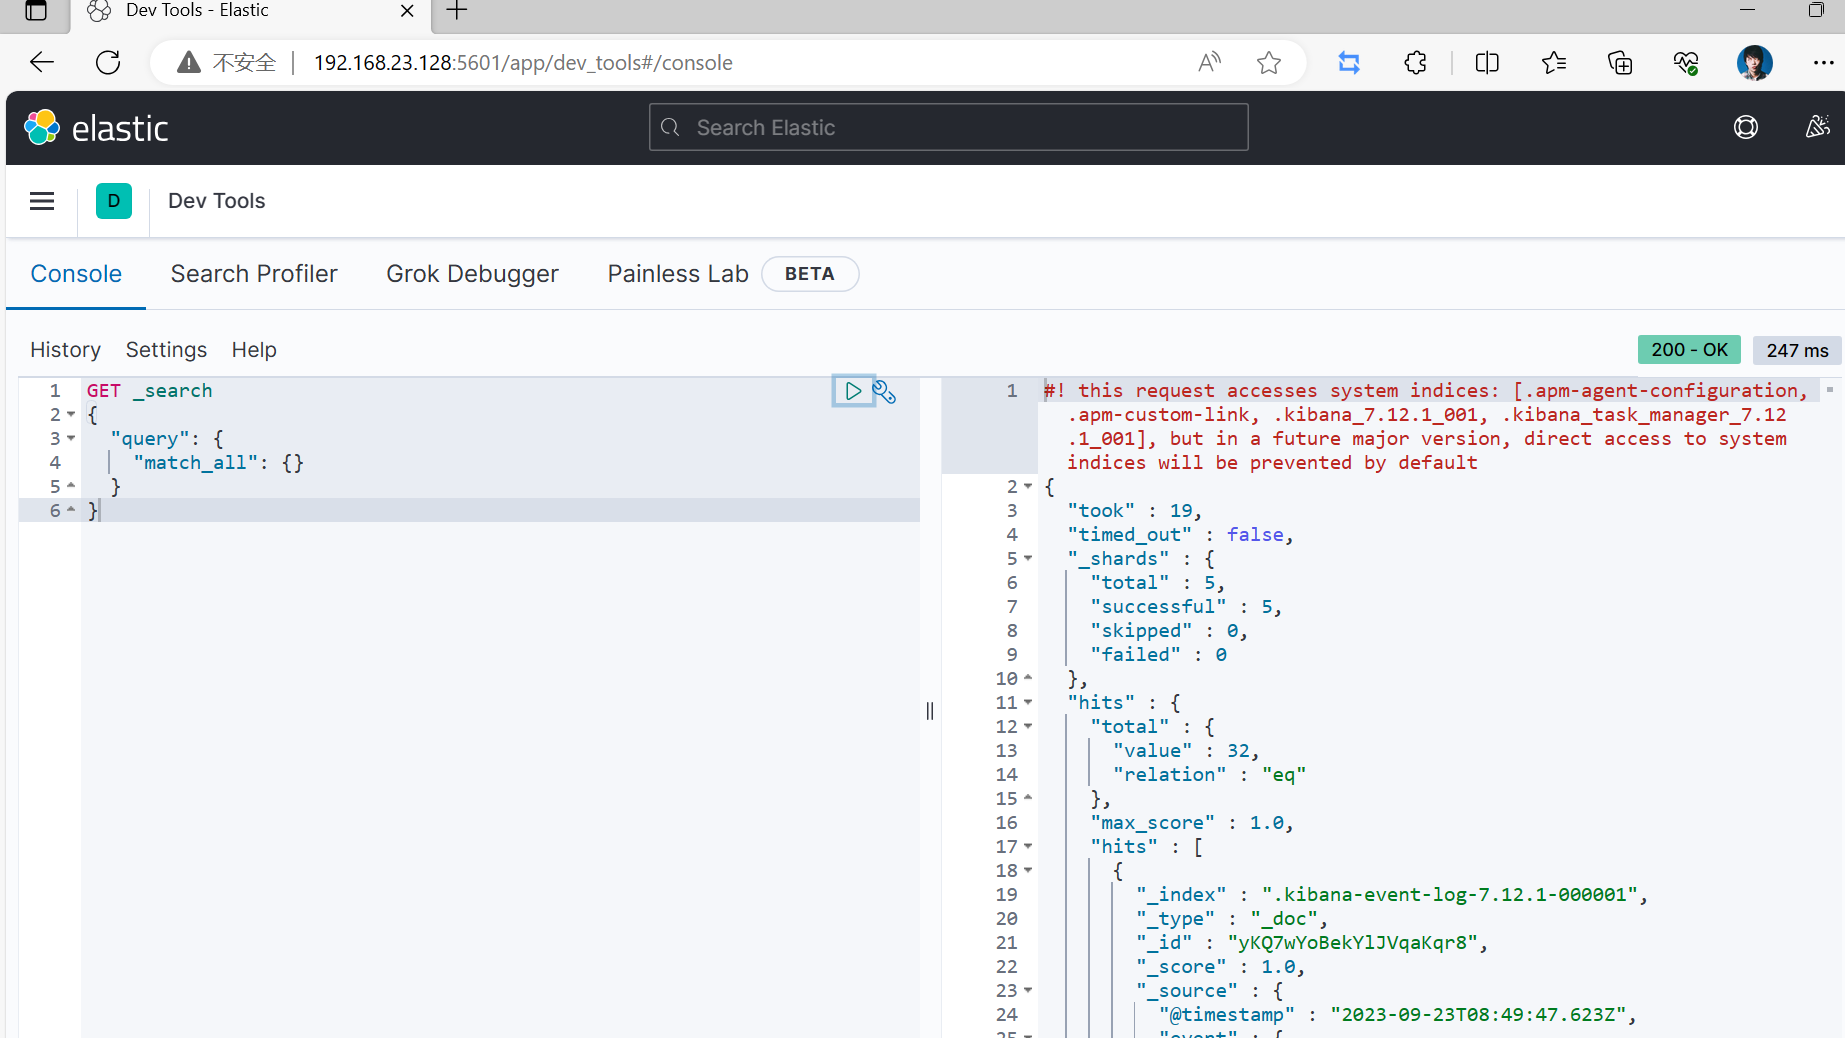Collapse the hits object on response line 11
The height and width of the screenshot is (1038, 1845).
pyautogui.click(x=1028, y=703)
